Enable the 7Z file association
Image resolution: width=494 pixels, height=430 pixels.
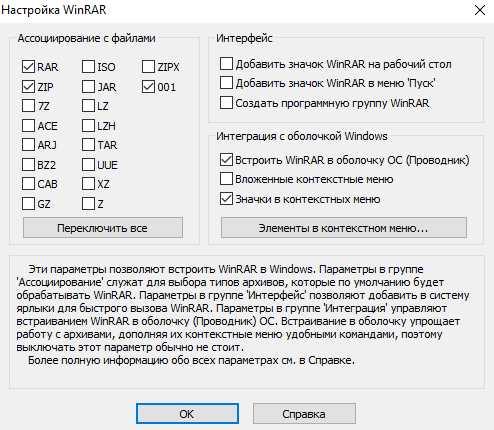(28, 106)
